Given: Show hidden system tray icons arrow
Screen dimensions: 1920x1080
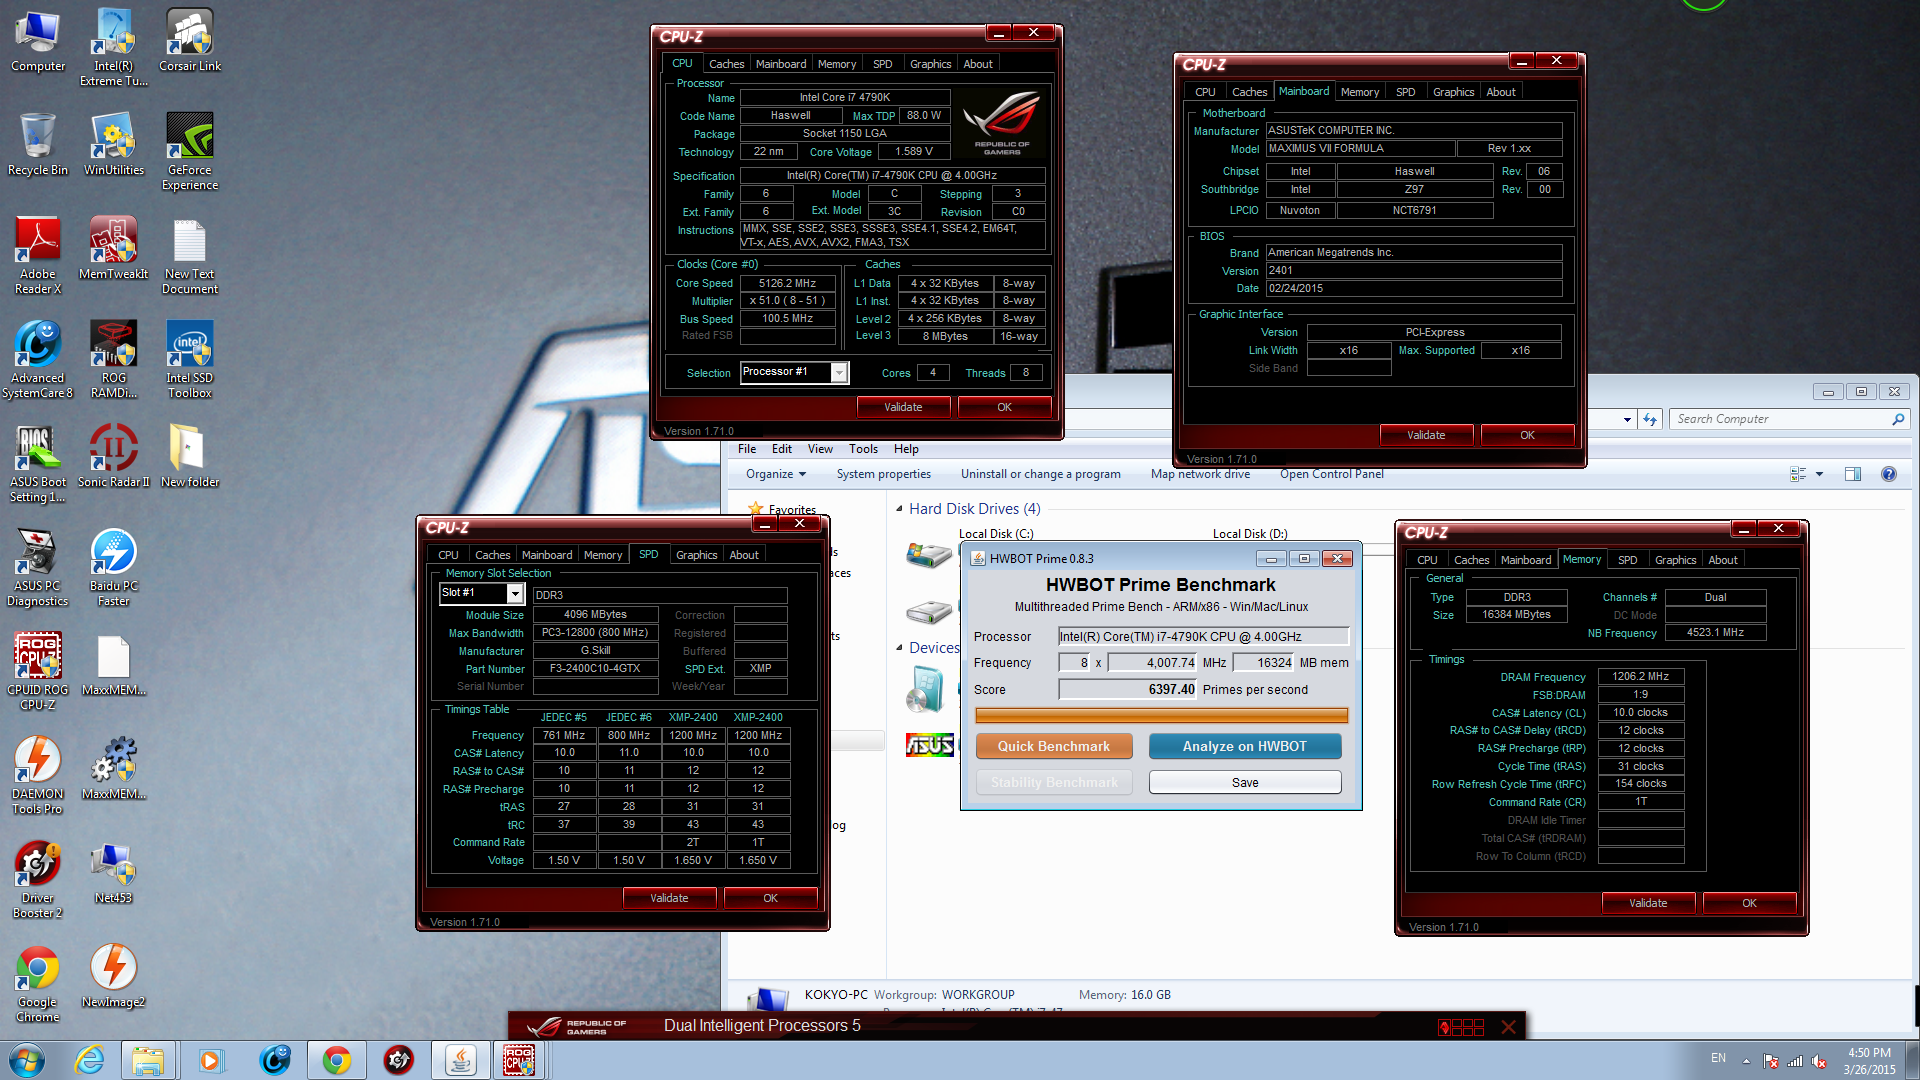Looking at the screenshot, I should [x=1746, y=1060].
